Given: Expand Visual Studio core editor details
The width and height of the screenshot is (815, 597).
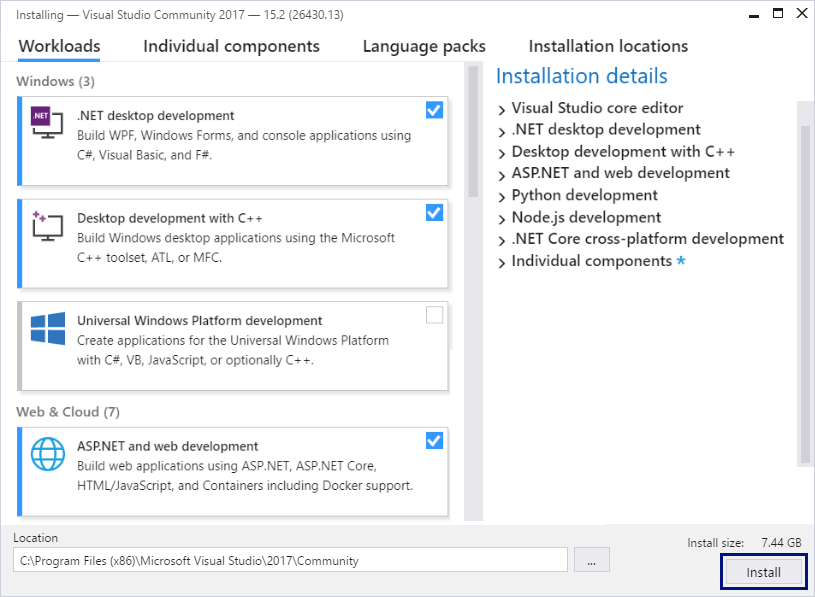Looking at the screenshot, I should point(502,110).
